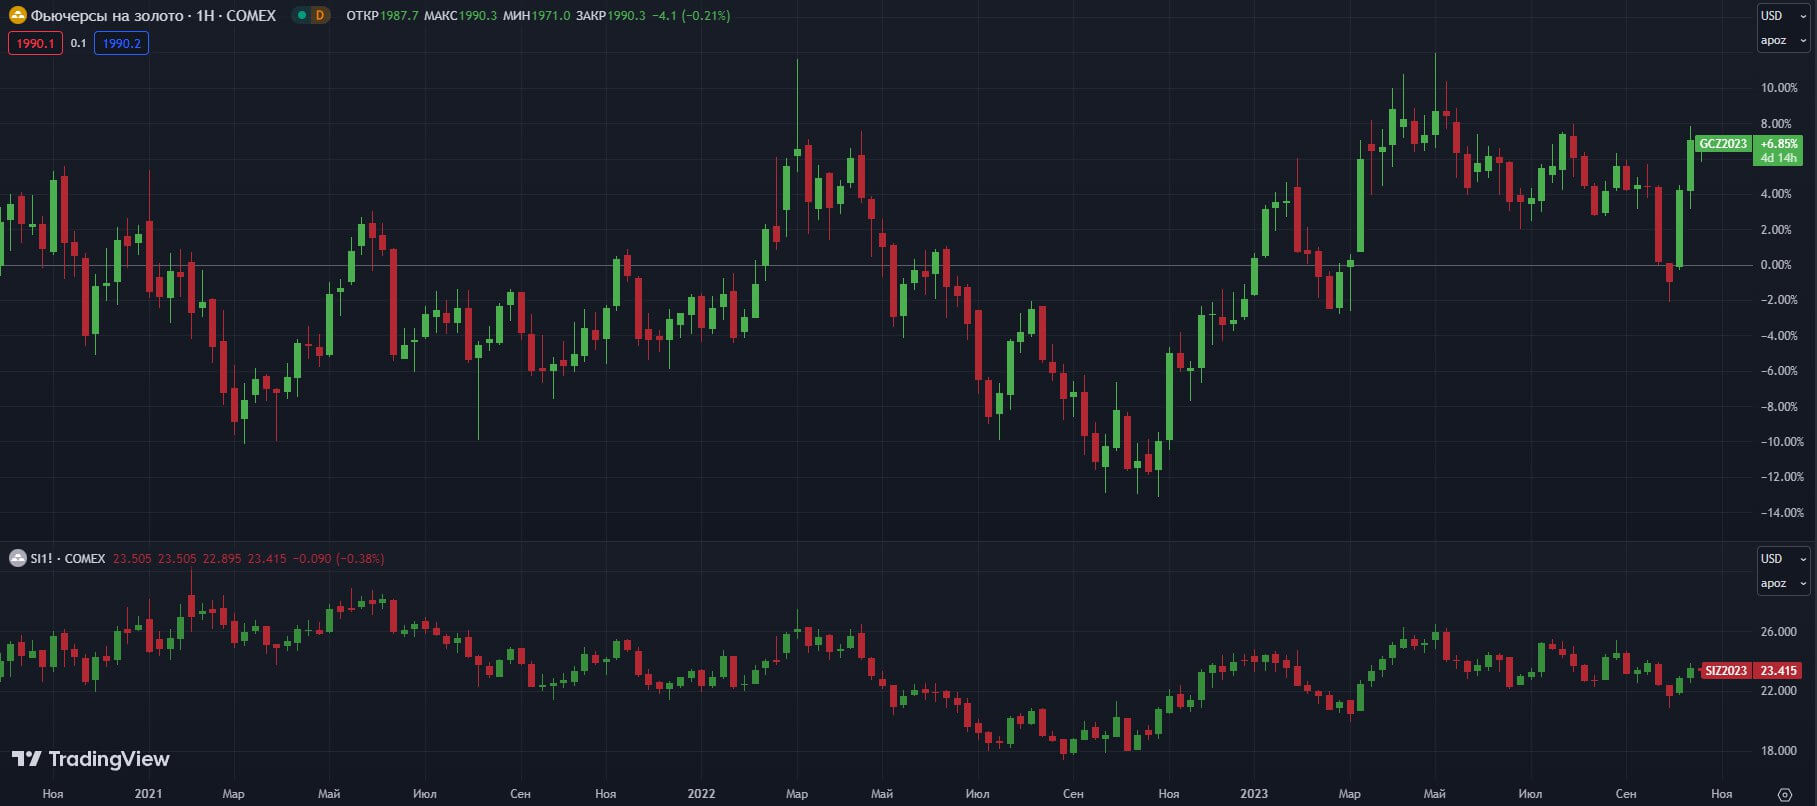1817x806 pixels.
Task: Click the SI1! · COMEX pane title
Action: [x=67, y=559]
